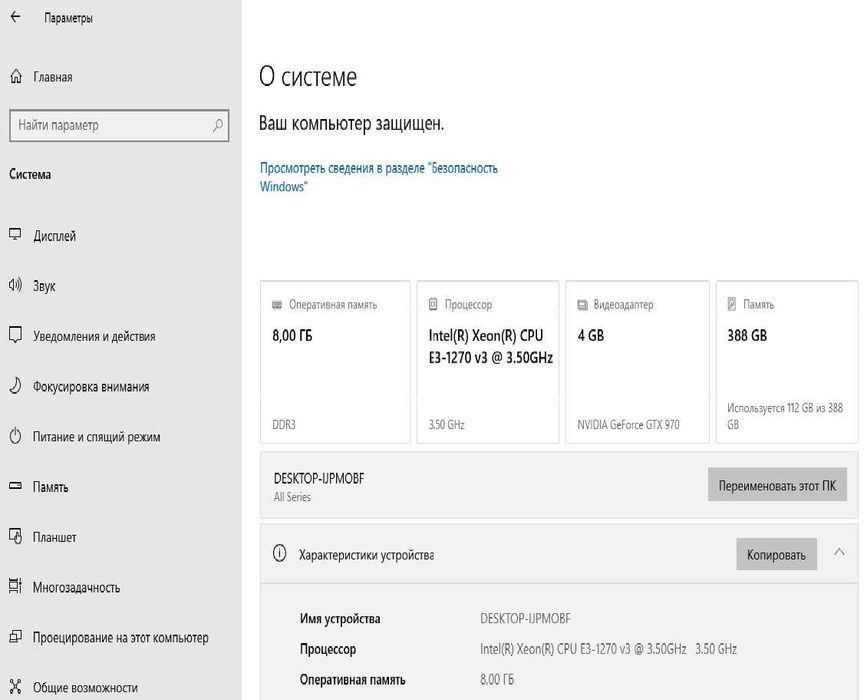Viewport: 867px width, 700px height.
Task: Open the Дисплей settings page
Action: 54,236
